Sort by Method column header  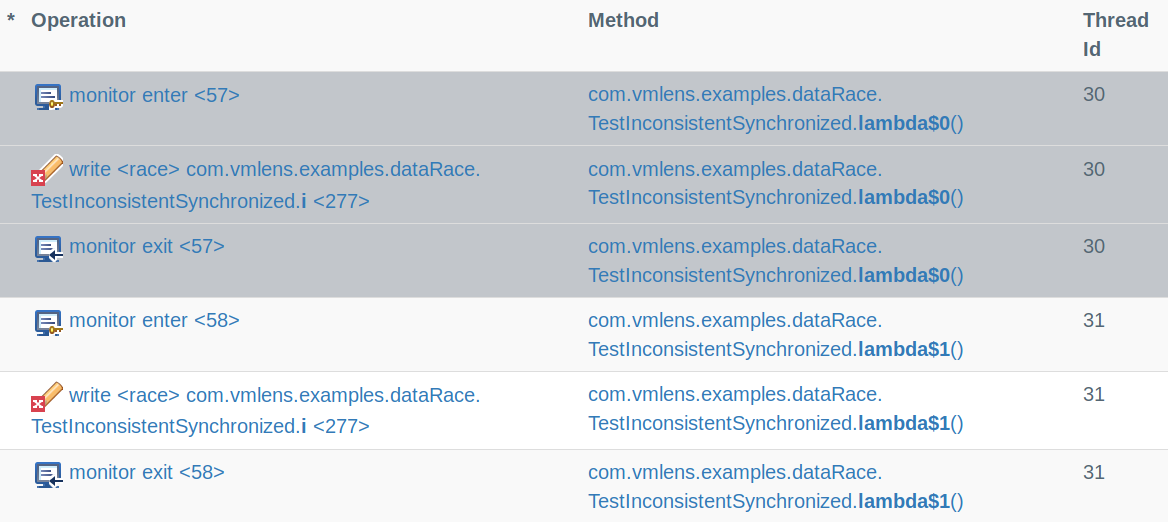(623, 20)
